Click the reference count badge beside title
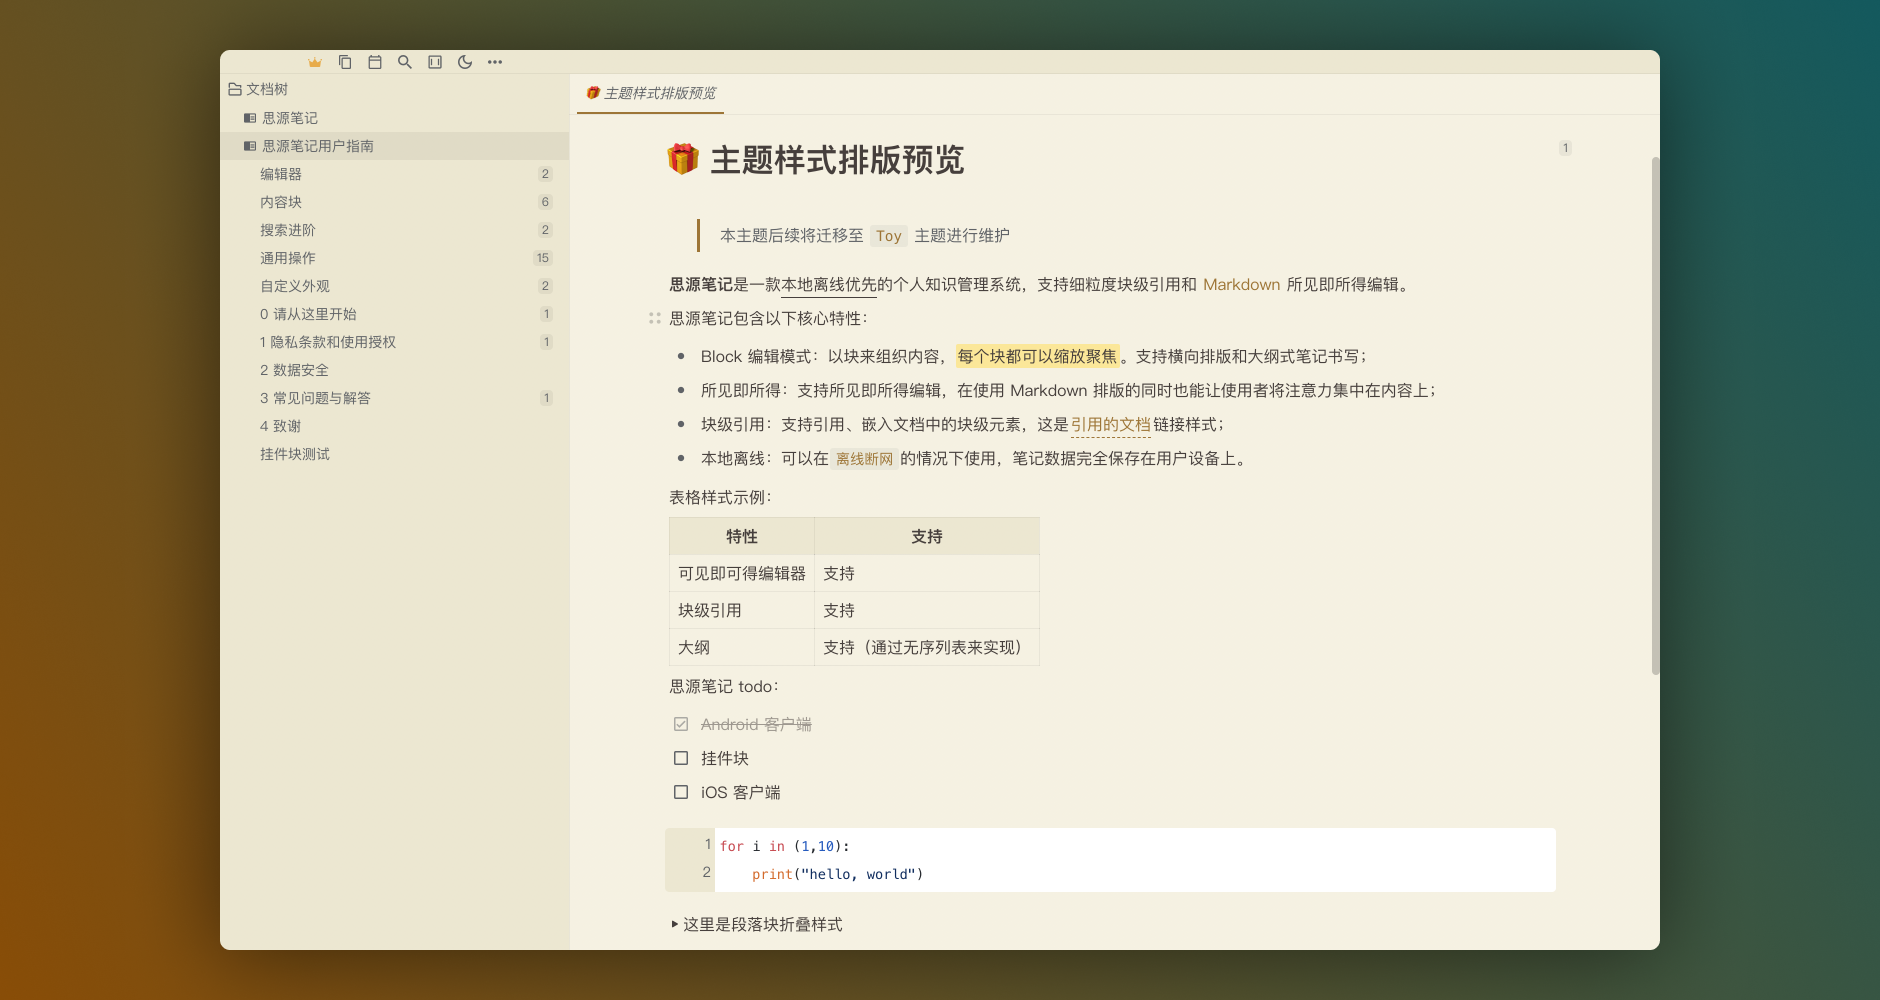This screenshot has height=1000, width=1880. tap(1565, 148)
